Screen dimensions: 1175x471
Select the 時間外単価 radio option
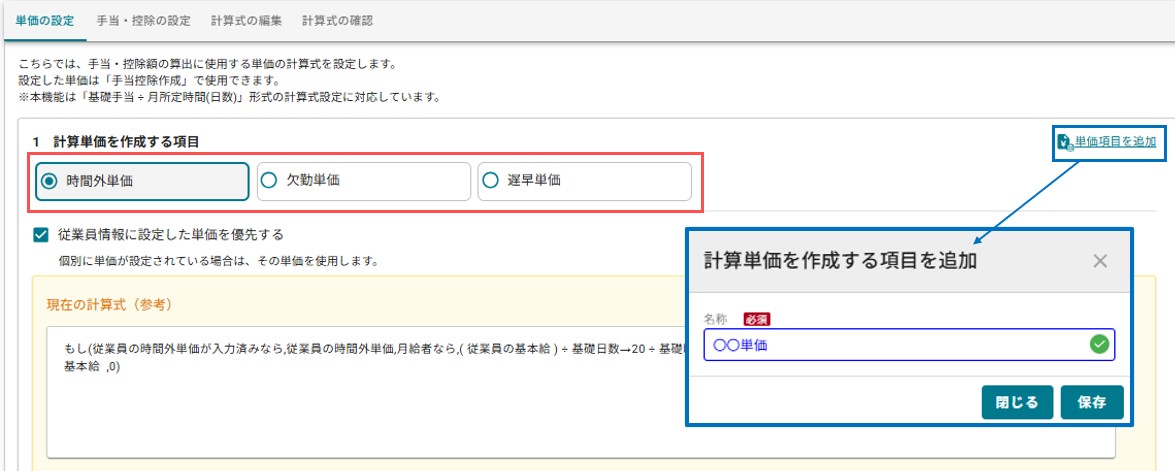[142, 181]
